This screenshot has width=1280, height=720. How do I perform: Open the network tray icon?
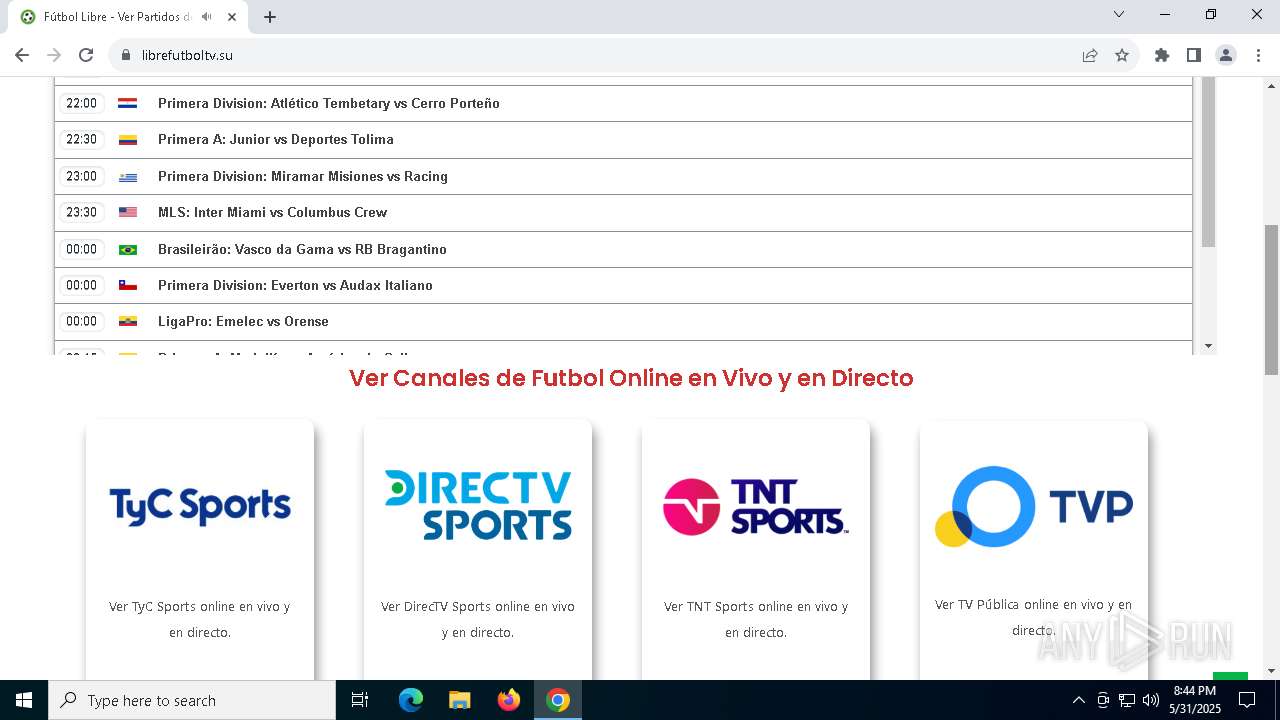(x=1127, y=700)
